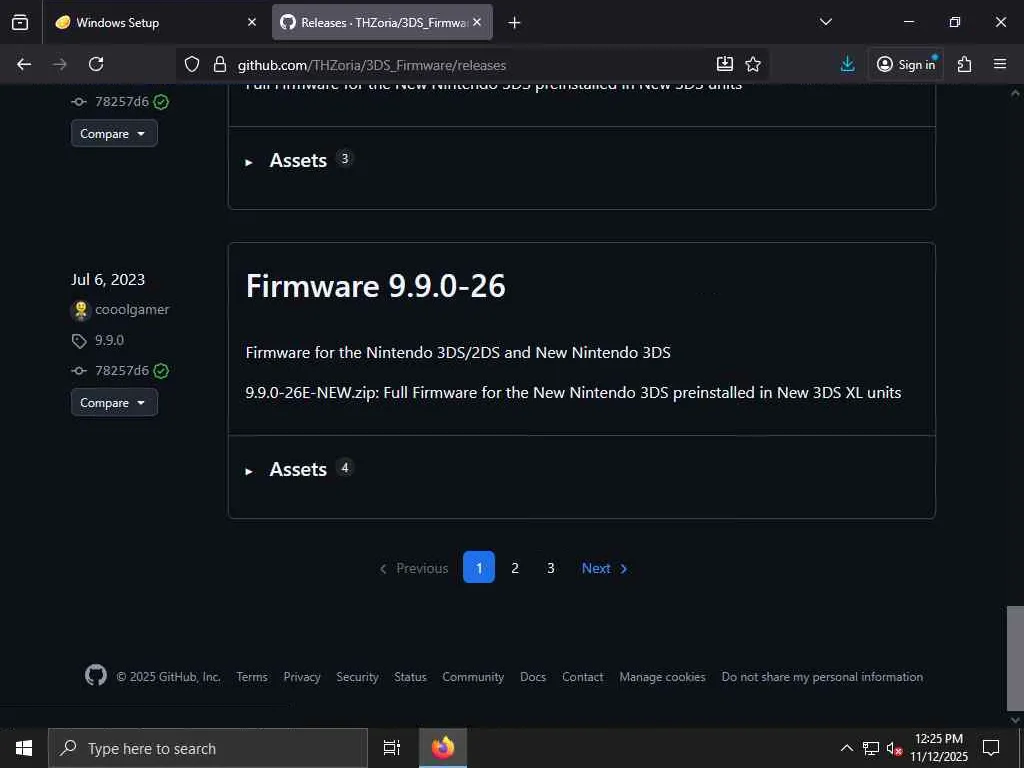Screen dimensions: 1024x768
Task: Open upper Compare dropdown above Assets 3
Action: click(x=114, y=133)
